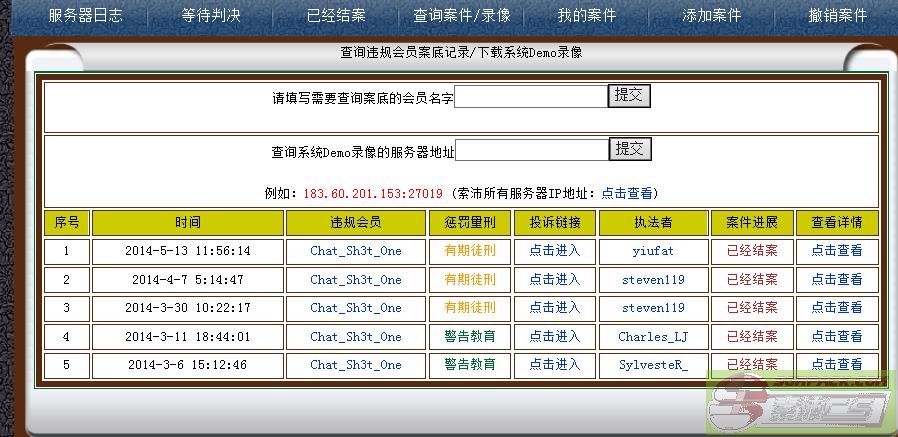898x437 pixels.
Task: Open the 撤销案件 menu item
Action: click(838, 16)
